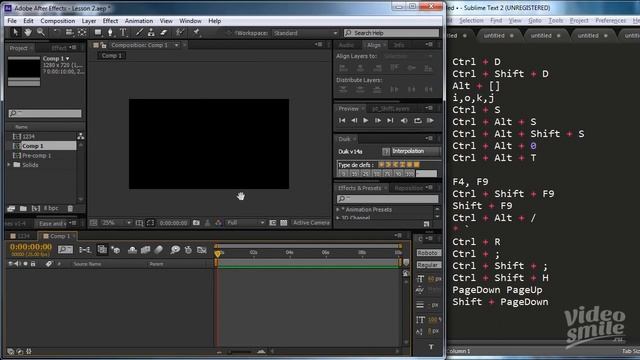Click timecode 0:00:00:00 in timeline

31,247
